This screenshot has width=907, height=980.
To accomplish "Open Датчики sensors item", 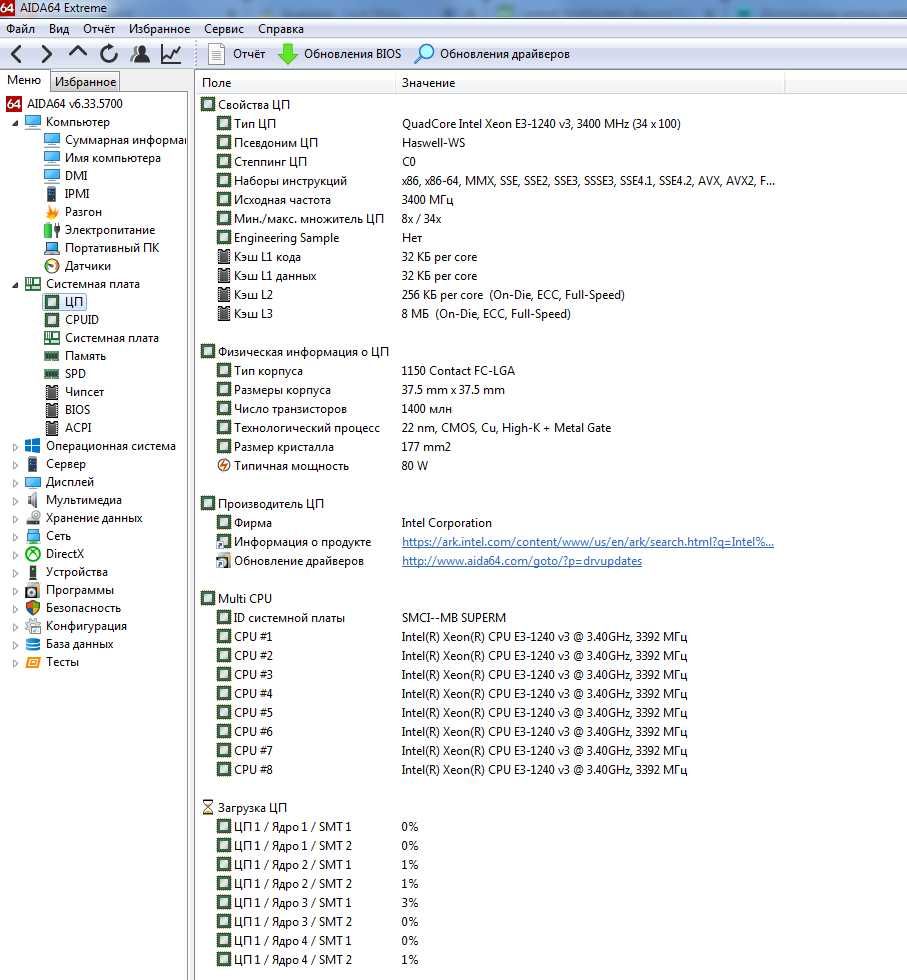I will (78, 266).
